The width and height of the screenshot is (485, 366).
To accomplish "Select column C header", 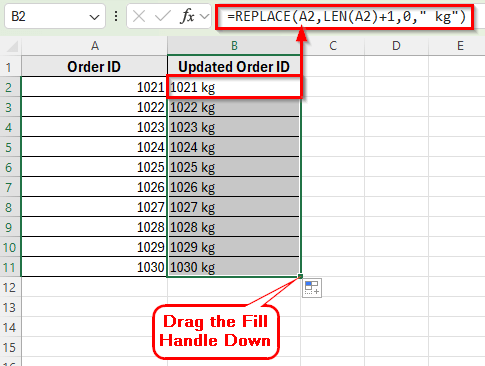I will [x=333, y=46].
